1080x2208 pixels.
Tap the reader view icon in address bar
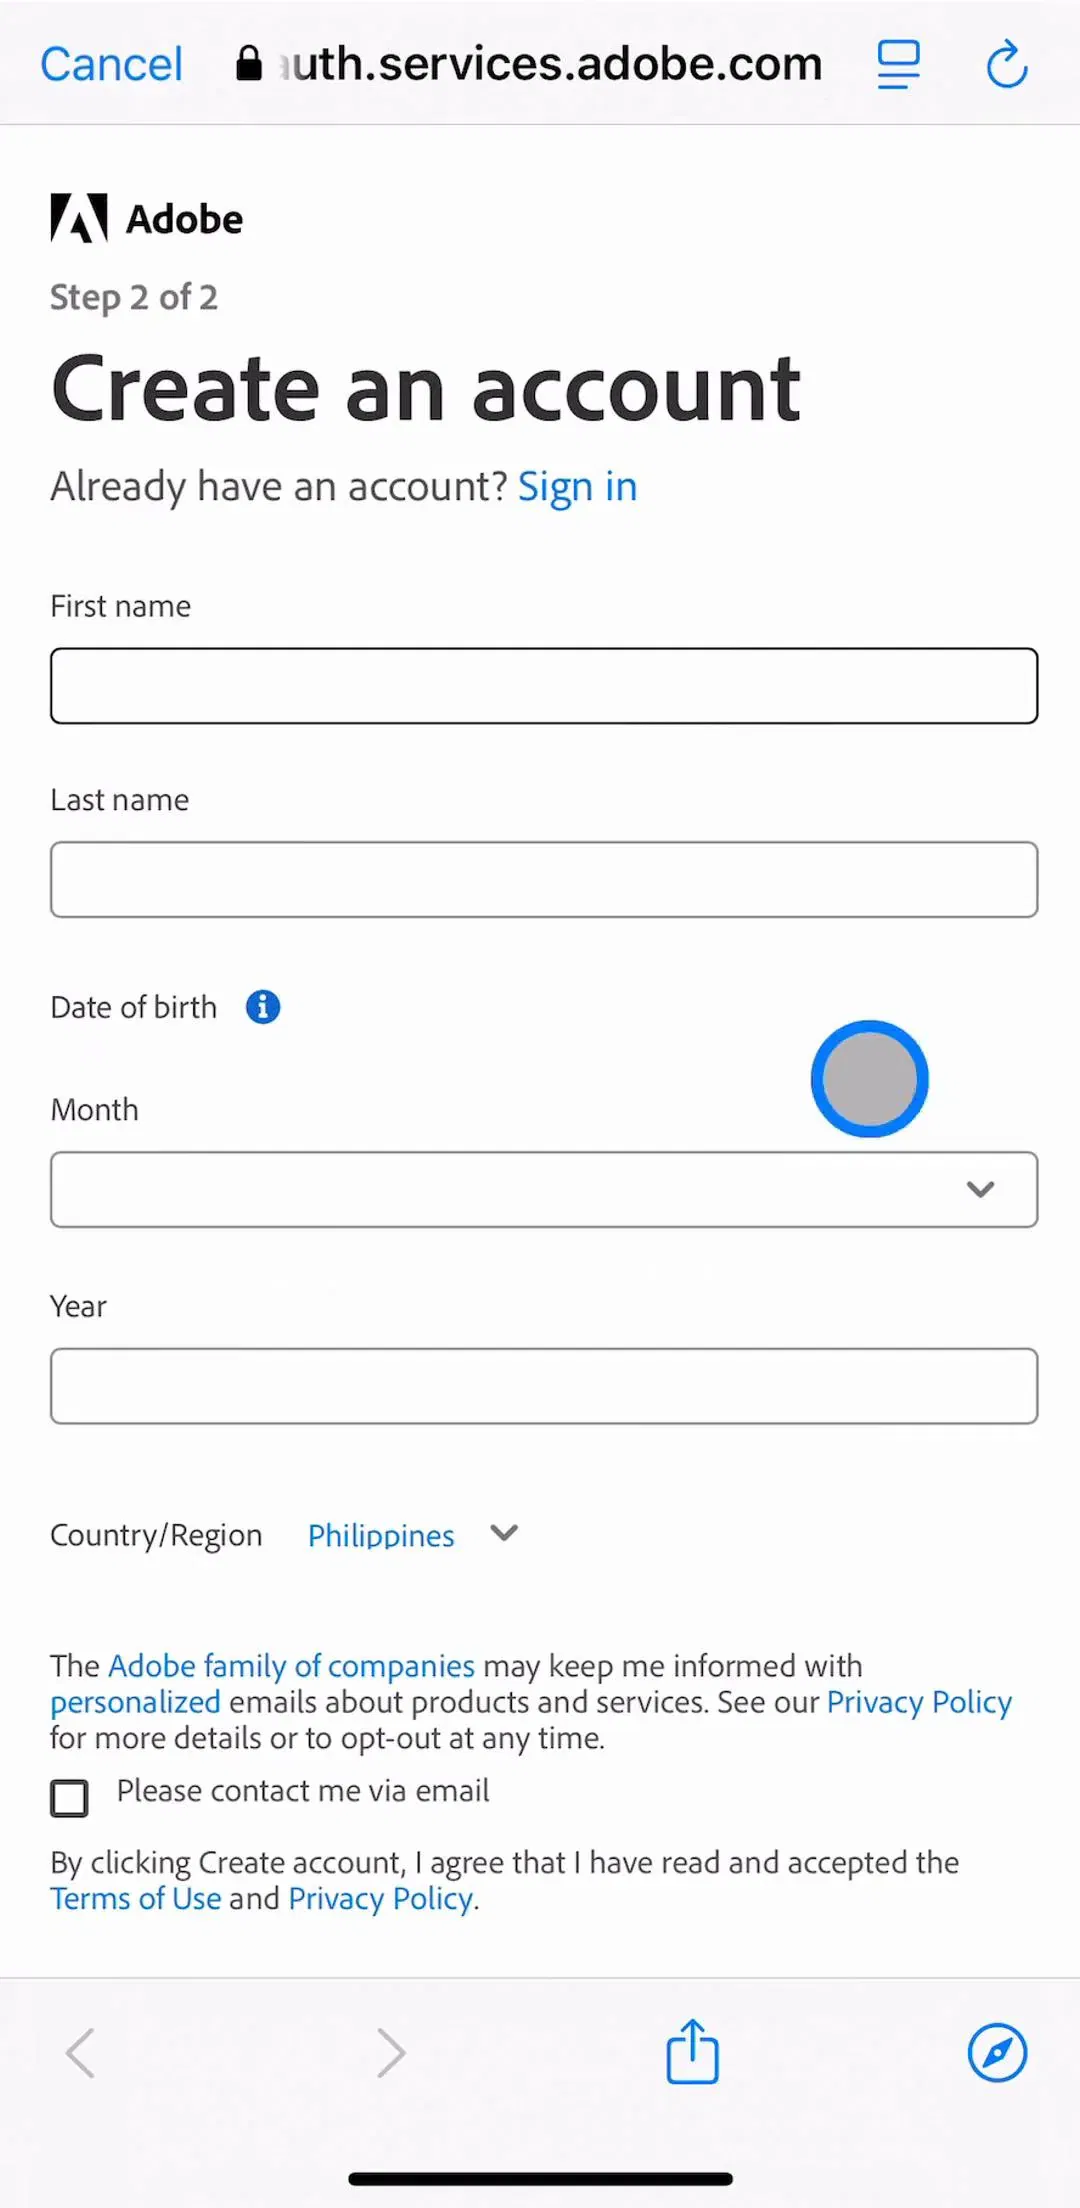click(x=898, y=65)
